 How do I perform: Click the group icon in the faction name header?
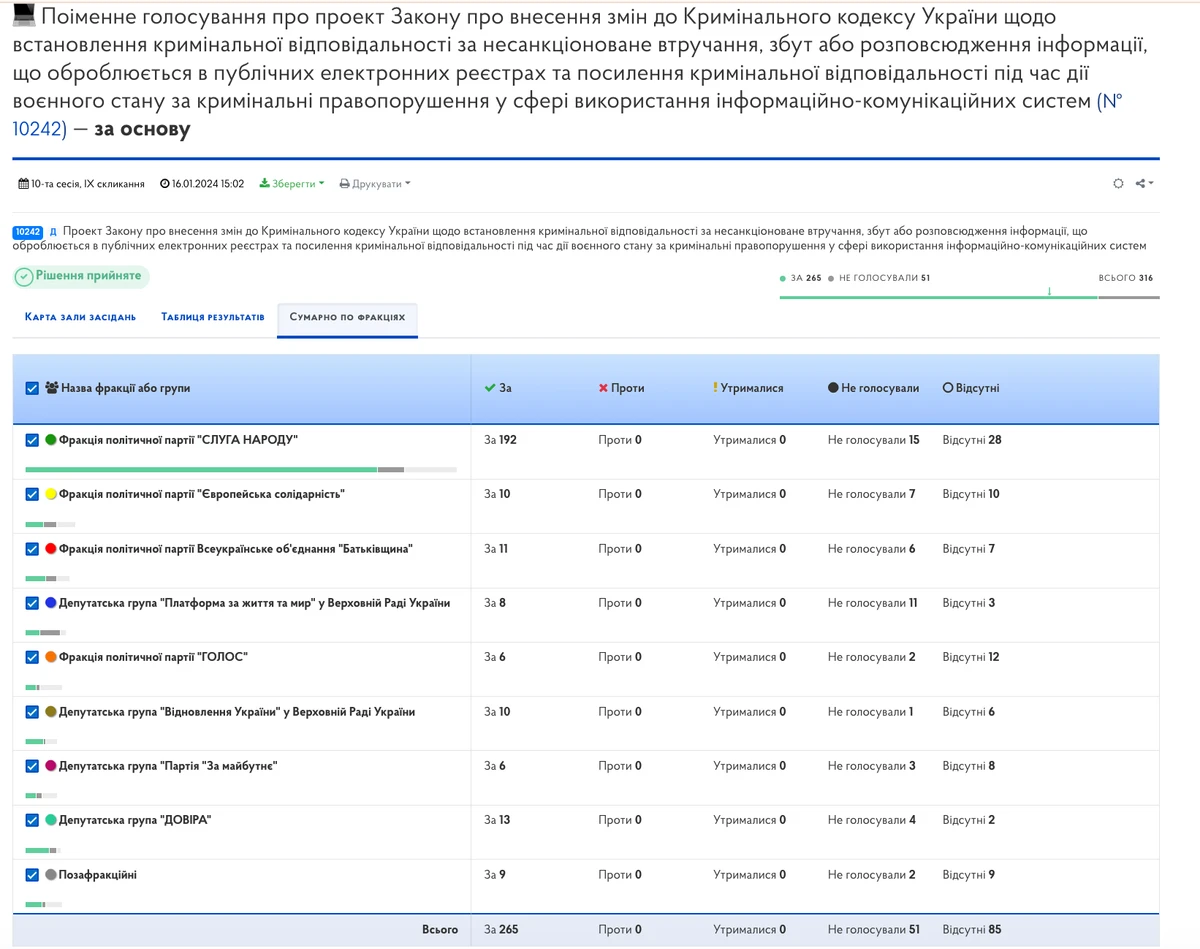click(x=52, y=388)
